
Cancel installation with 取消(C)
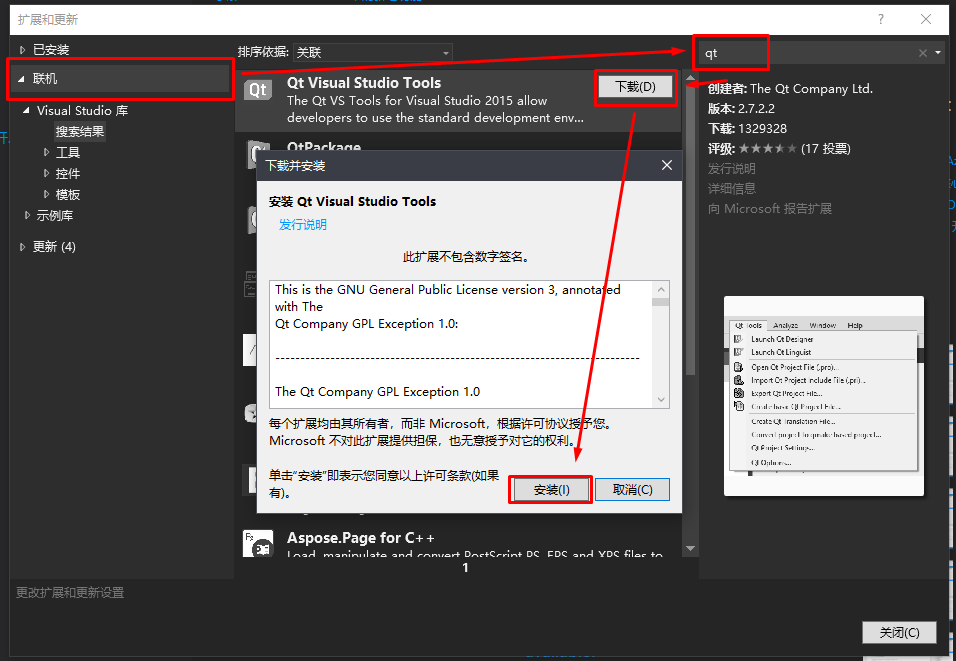coord(632,489)
